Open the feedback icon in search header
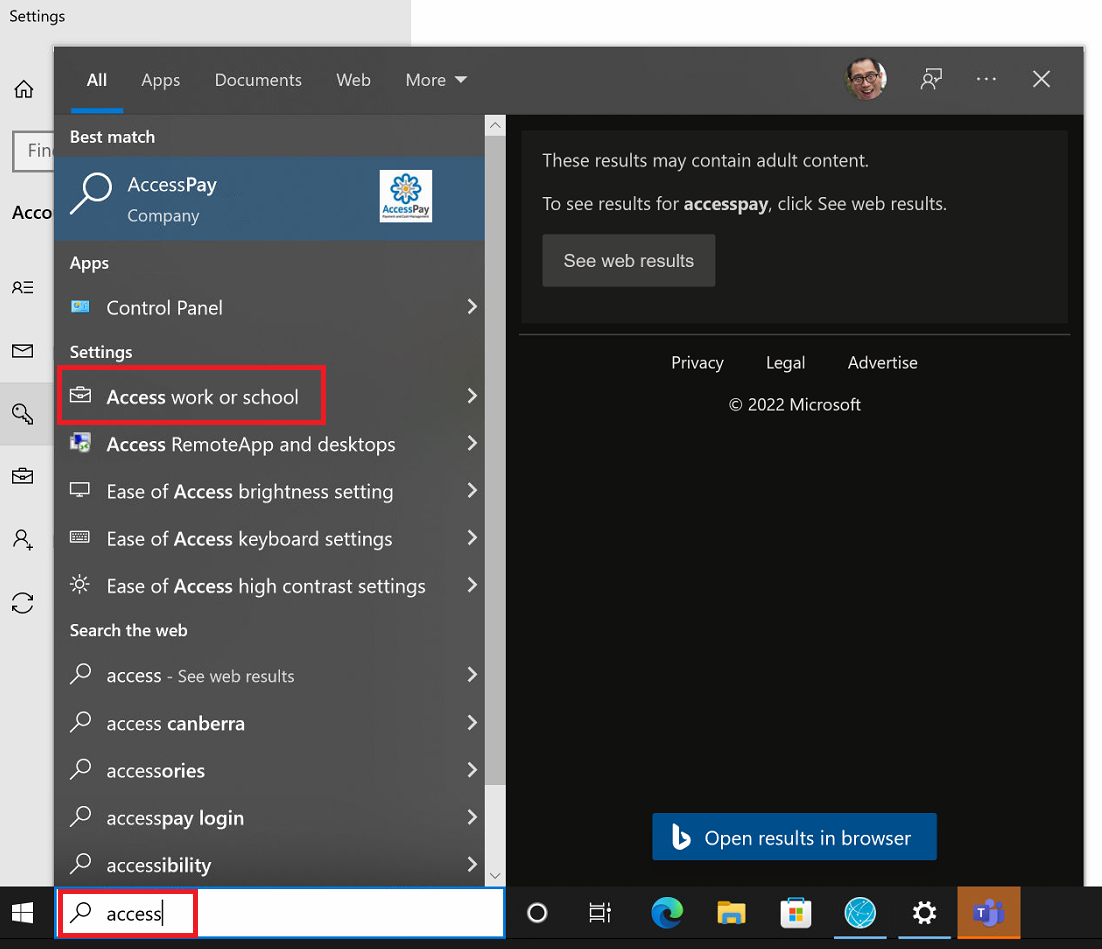This screenshot has height=949, width=1102. click(931, 80)
